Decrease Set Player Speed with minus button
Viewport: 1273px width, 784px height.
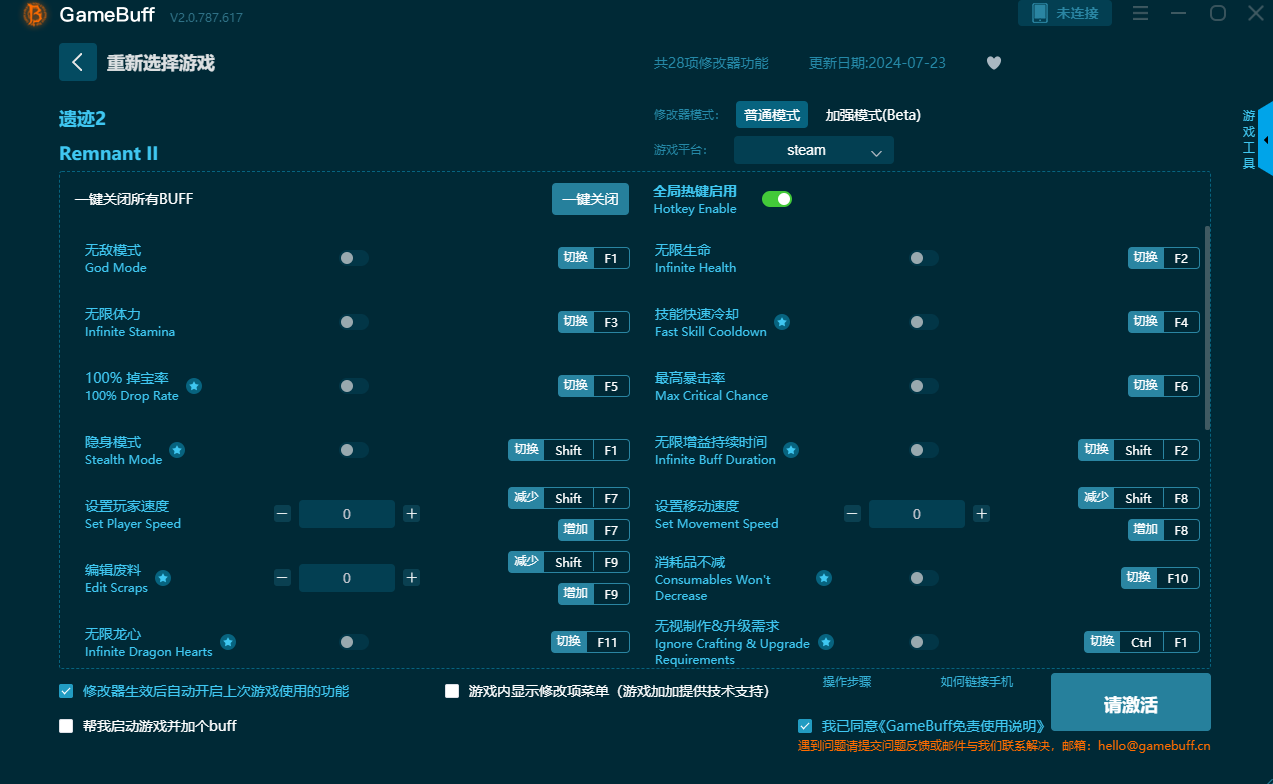(282, 514)
